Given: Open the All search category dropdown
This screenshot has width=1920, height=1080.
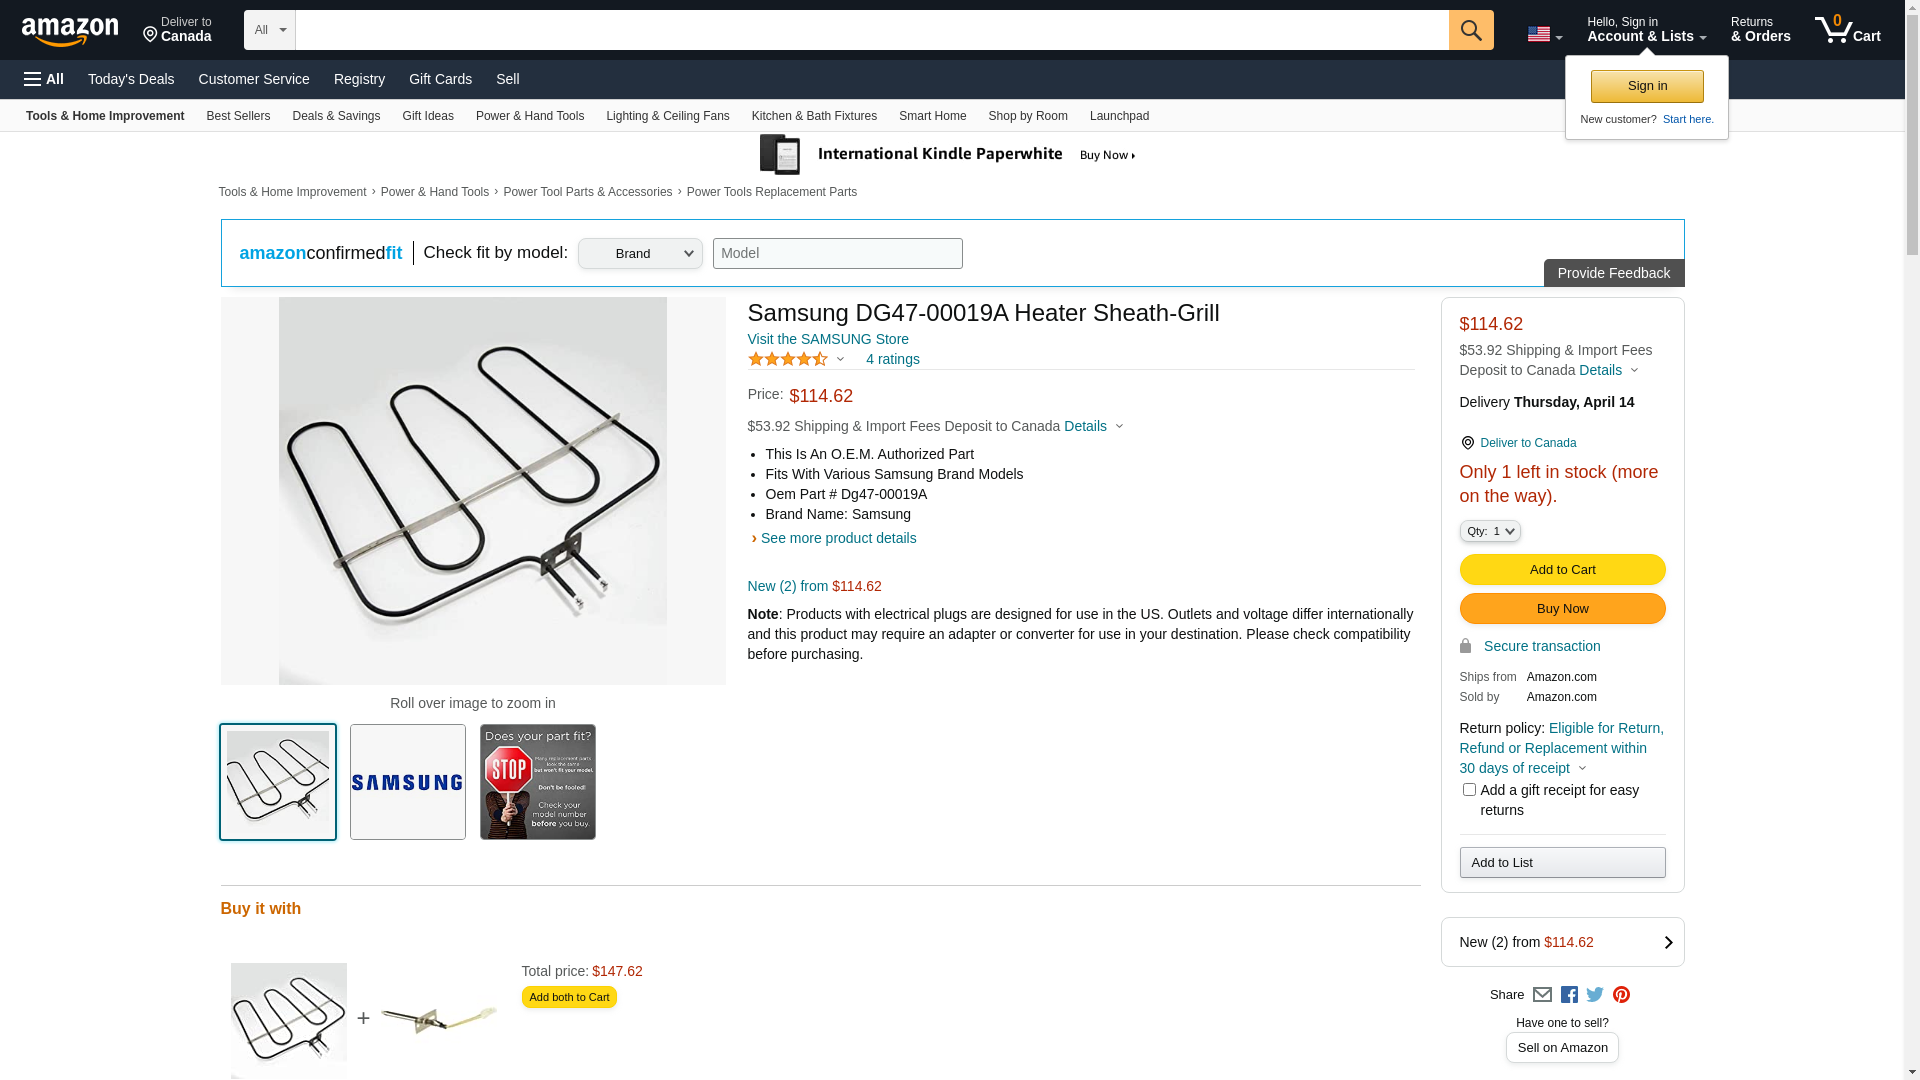Looking at the screenshot, I should (x=269, y=30).
